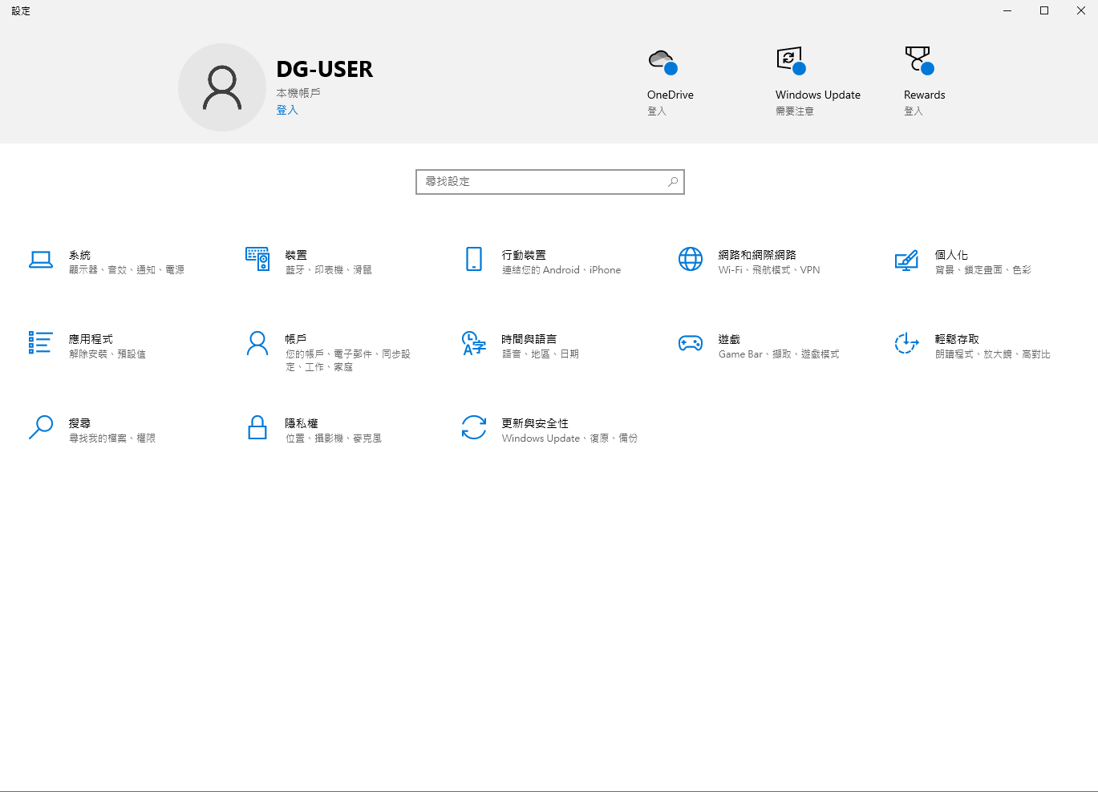The width and height of the screenshot is (1098, 792).
Task: Open the 更新與安全性 refresh arrows icon
Action: (474, 427)
